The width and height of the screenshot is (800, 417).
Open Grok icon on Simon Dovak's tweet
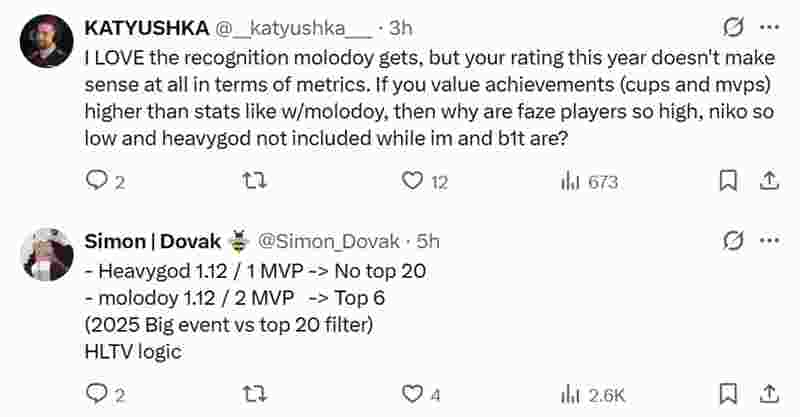pos(732,240)
